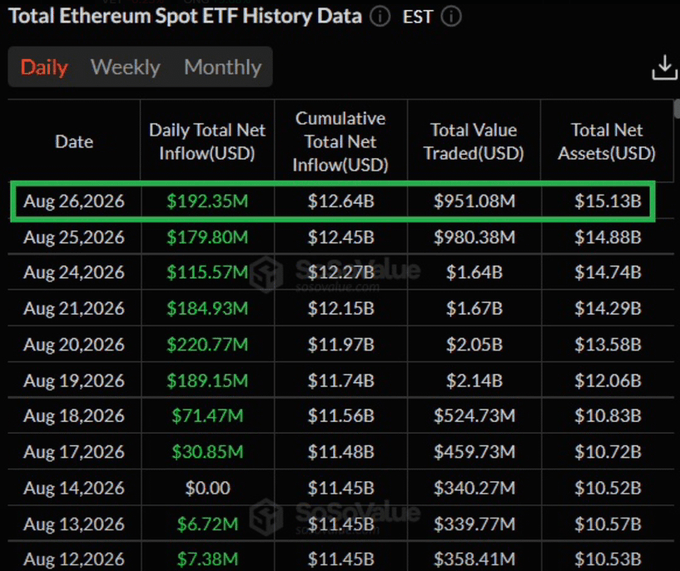This screenshot has height=571, width=680.
Task: Click the $12.15B cumulative inflow value
Action: 341,309
